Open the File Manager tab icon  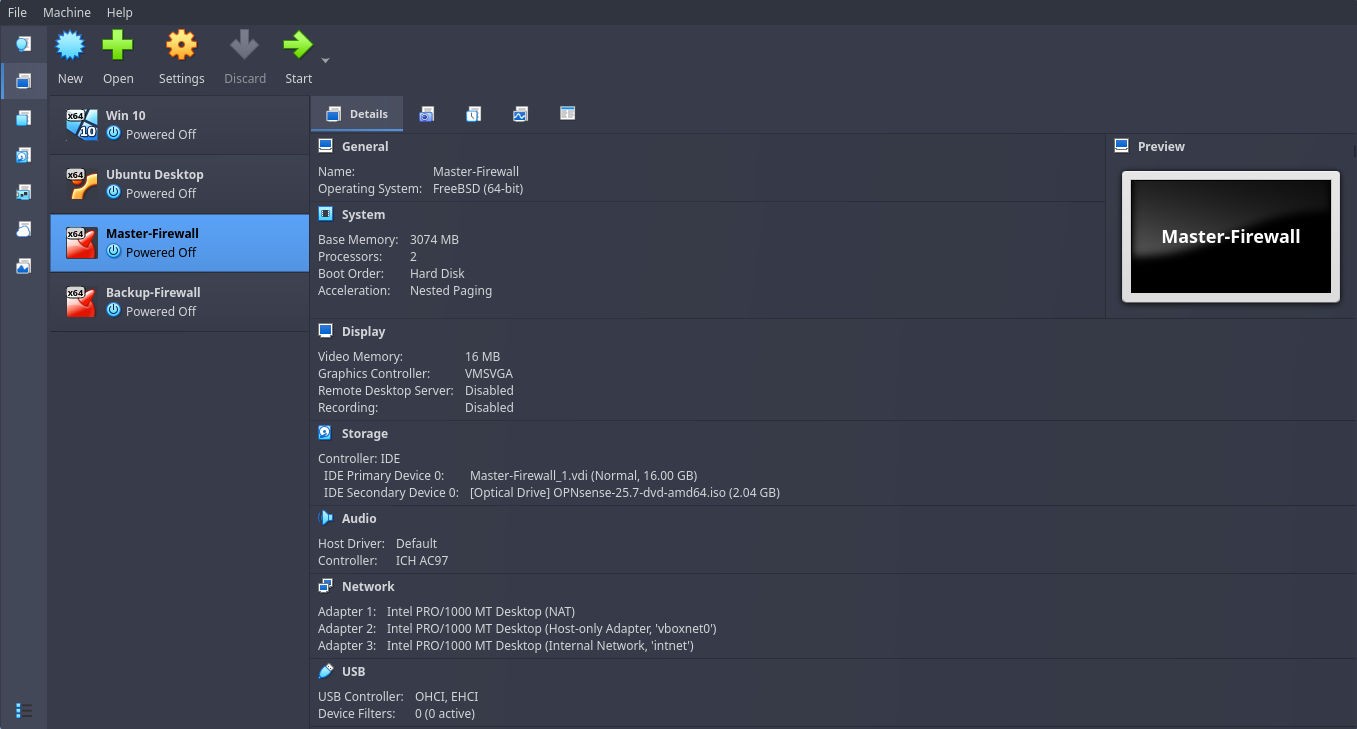click(567, 114)
